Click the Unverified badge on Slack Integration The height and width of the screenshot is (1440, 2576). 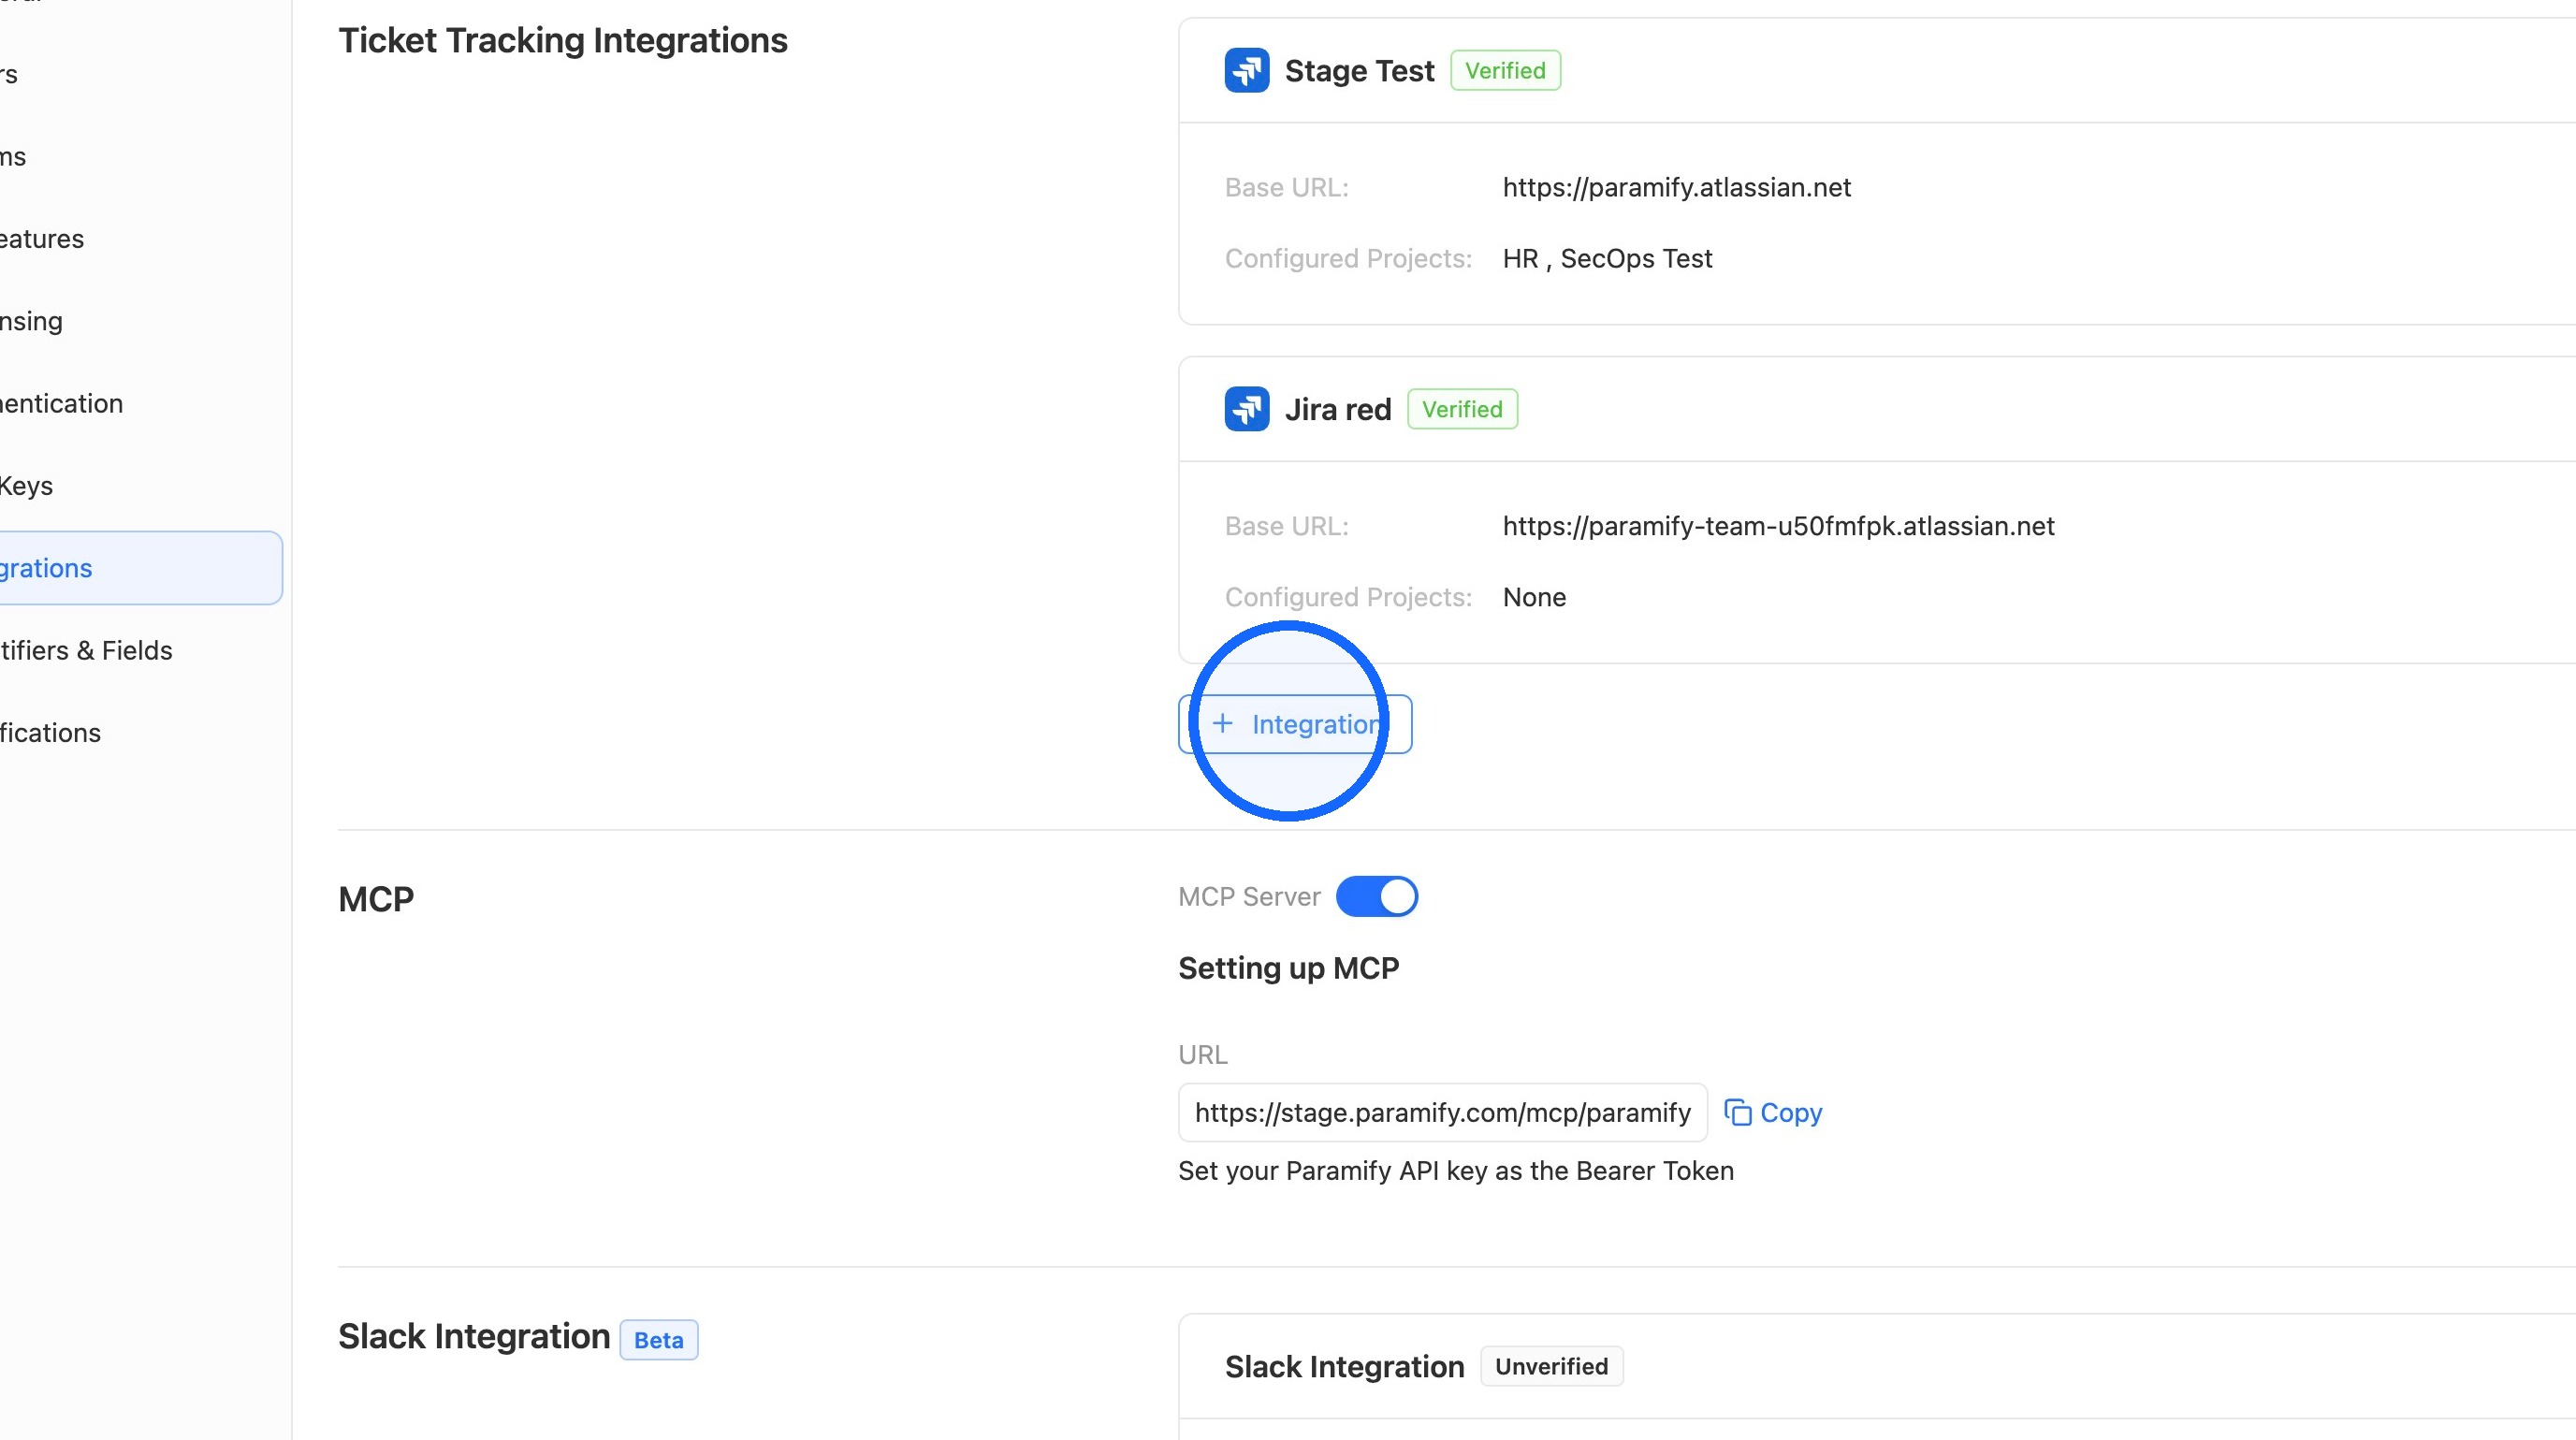click(x=1551, y=1366)
